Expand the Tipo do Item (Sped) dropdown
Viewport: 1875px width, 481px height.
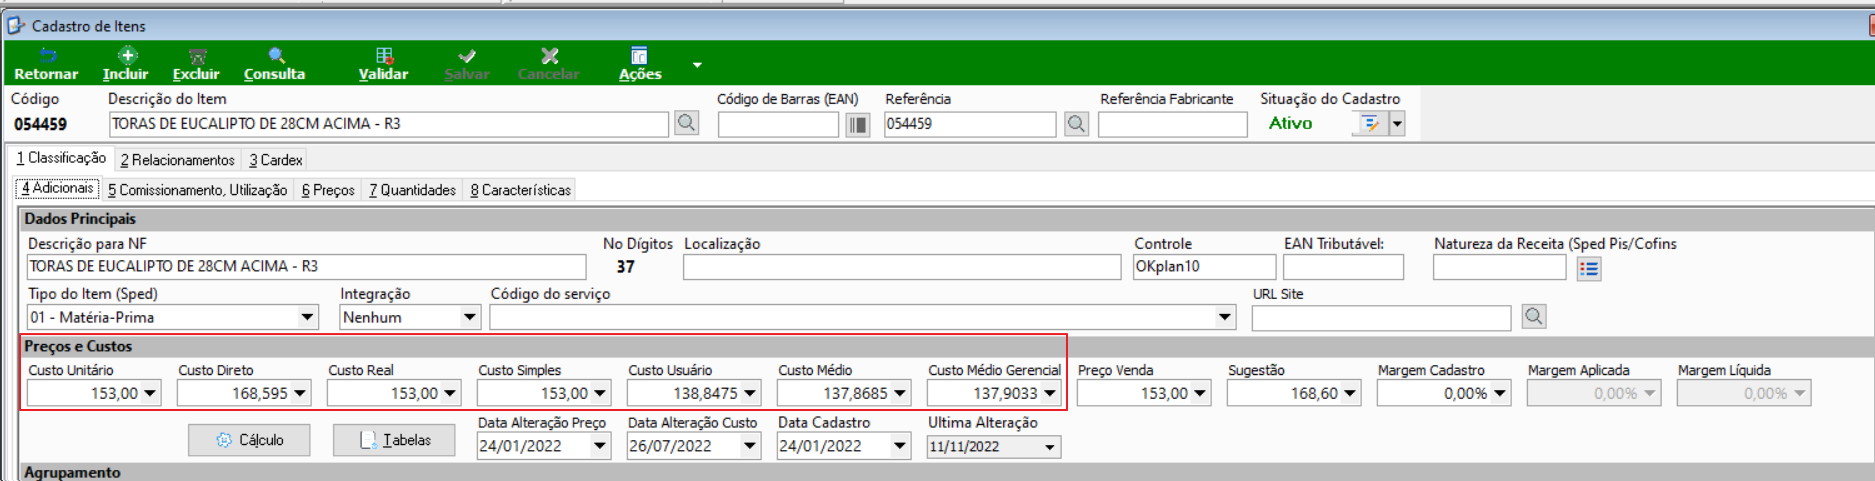pyautogui.click(x=307, y=317)
